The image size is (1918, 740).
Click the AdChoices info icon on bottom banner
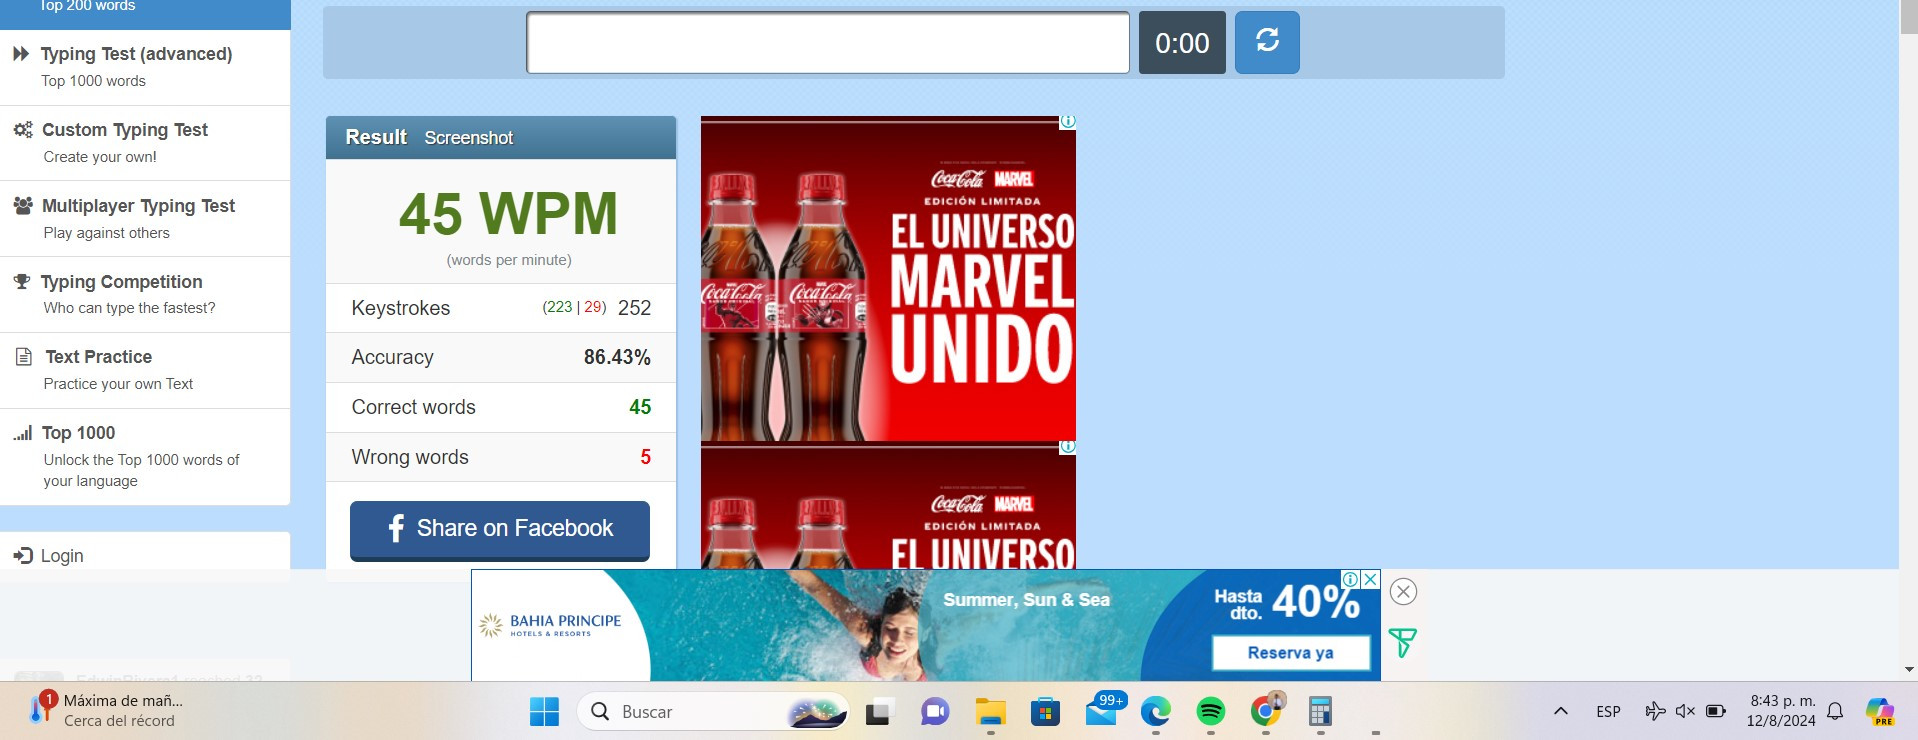[1351, 579]
